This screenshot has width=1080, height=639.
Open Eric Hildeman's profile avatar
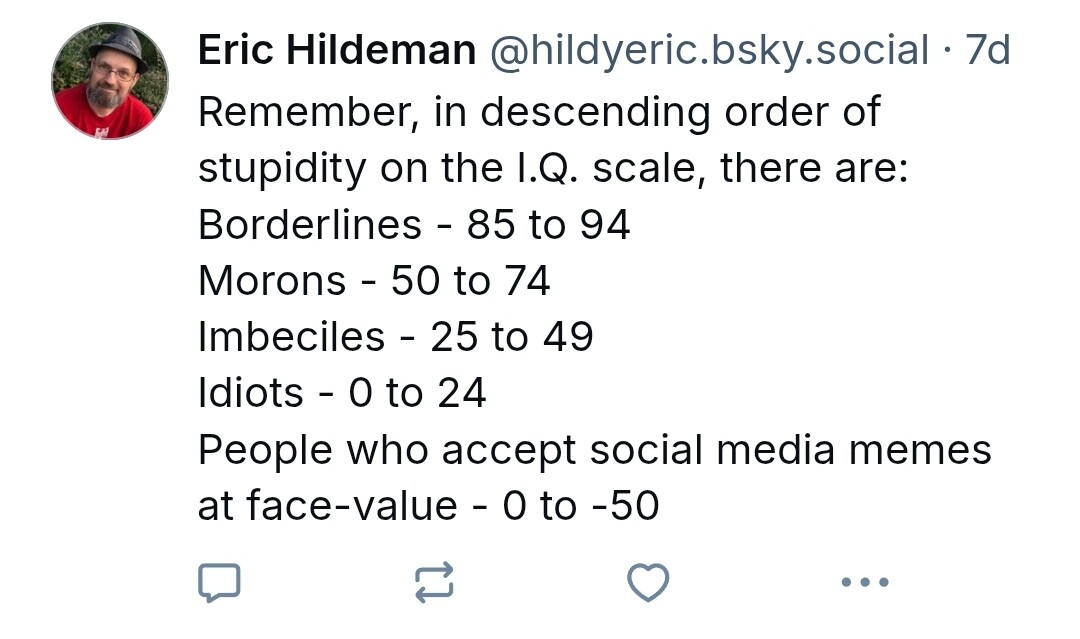110,81
